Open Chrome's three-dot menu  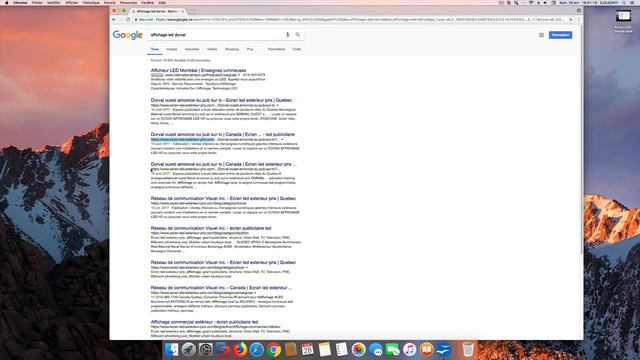[578, 20]
